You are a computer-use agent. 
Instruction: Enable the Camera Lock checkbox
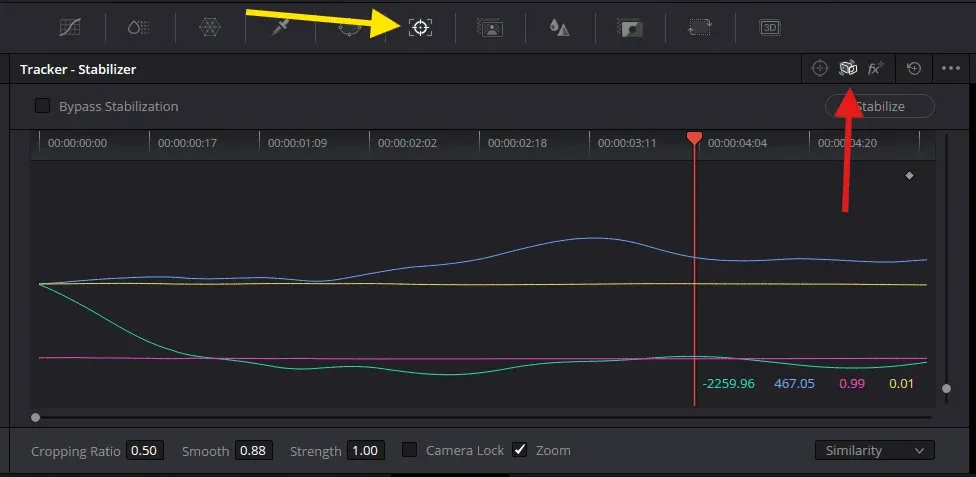(x=409, y=450)
